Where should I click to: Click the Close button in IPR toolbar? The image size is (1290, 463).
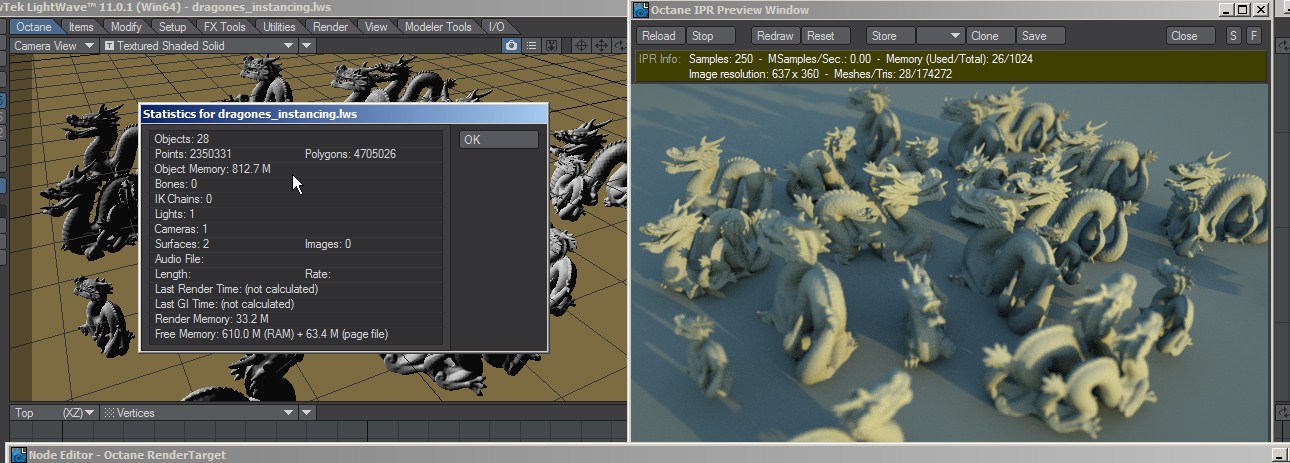1191,36
